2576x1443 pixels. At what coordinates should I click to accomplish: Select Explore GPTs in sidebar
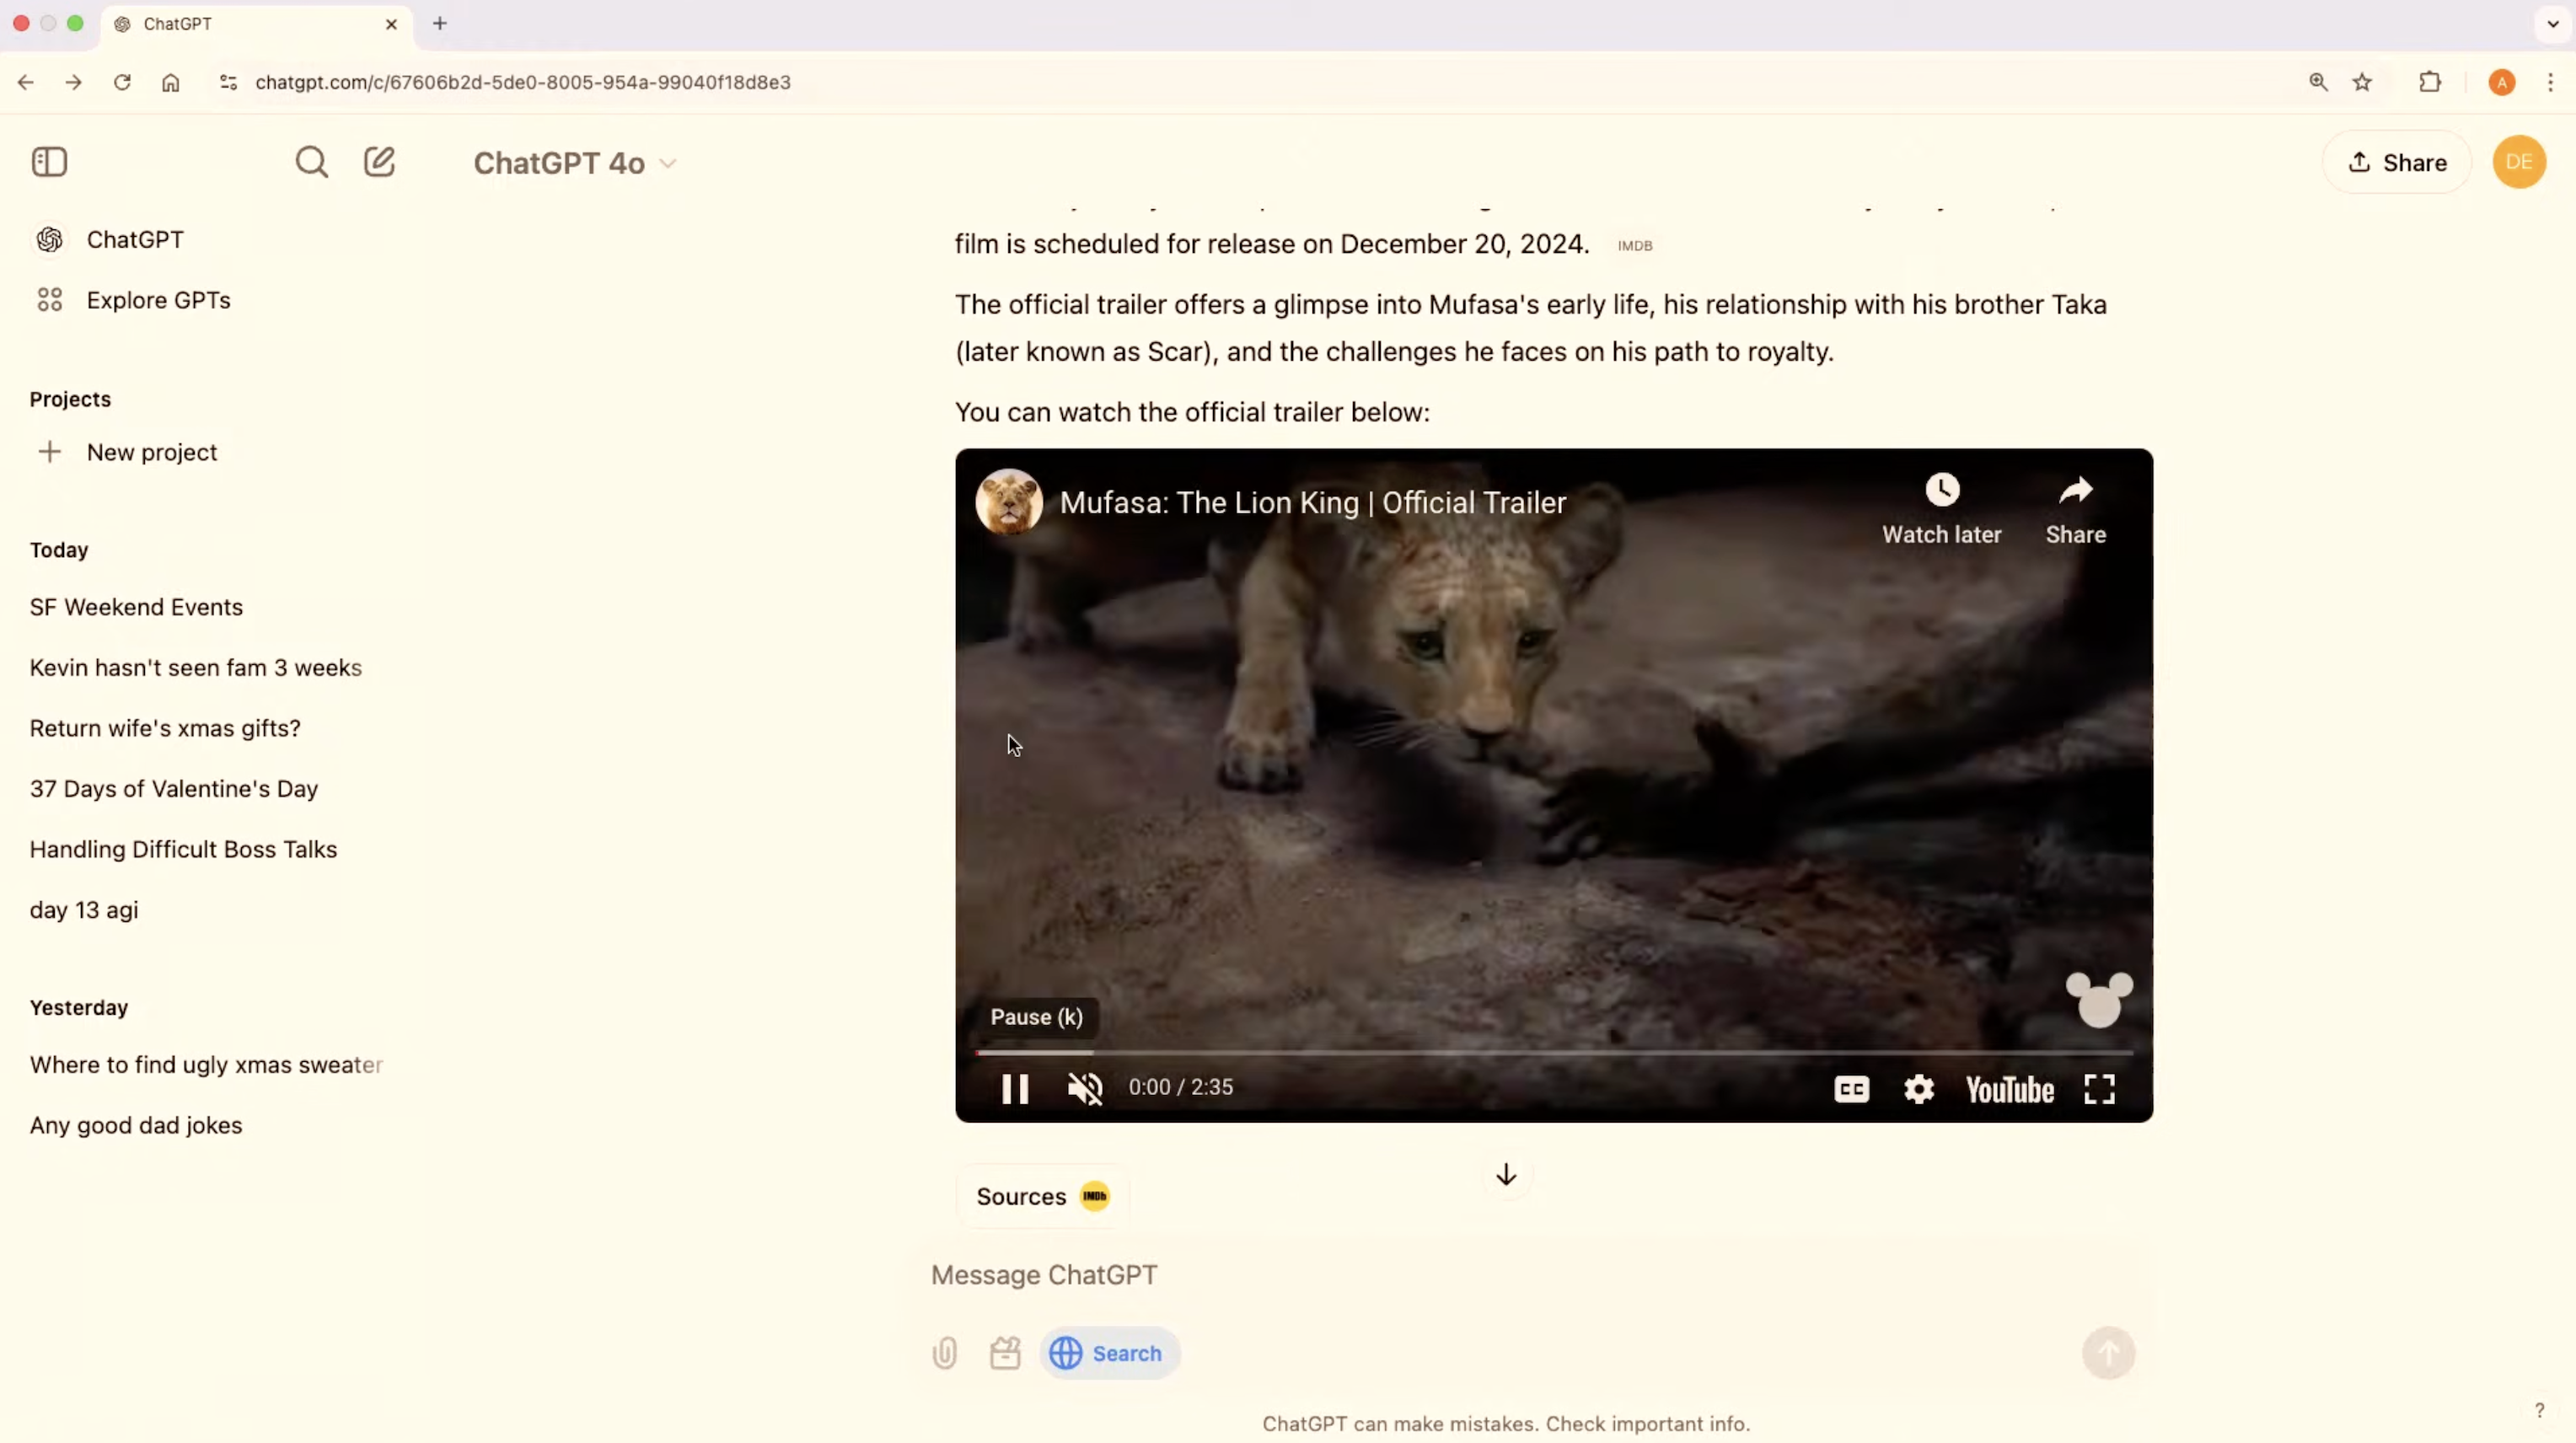[x=158, y=300]
